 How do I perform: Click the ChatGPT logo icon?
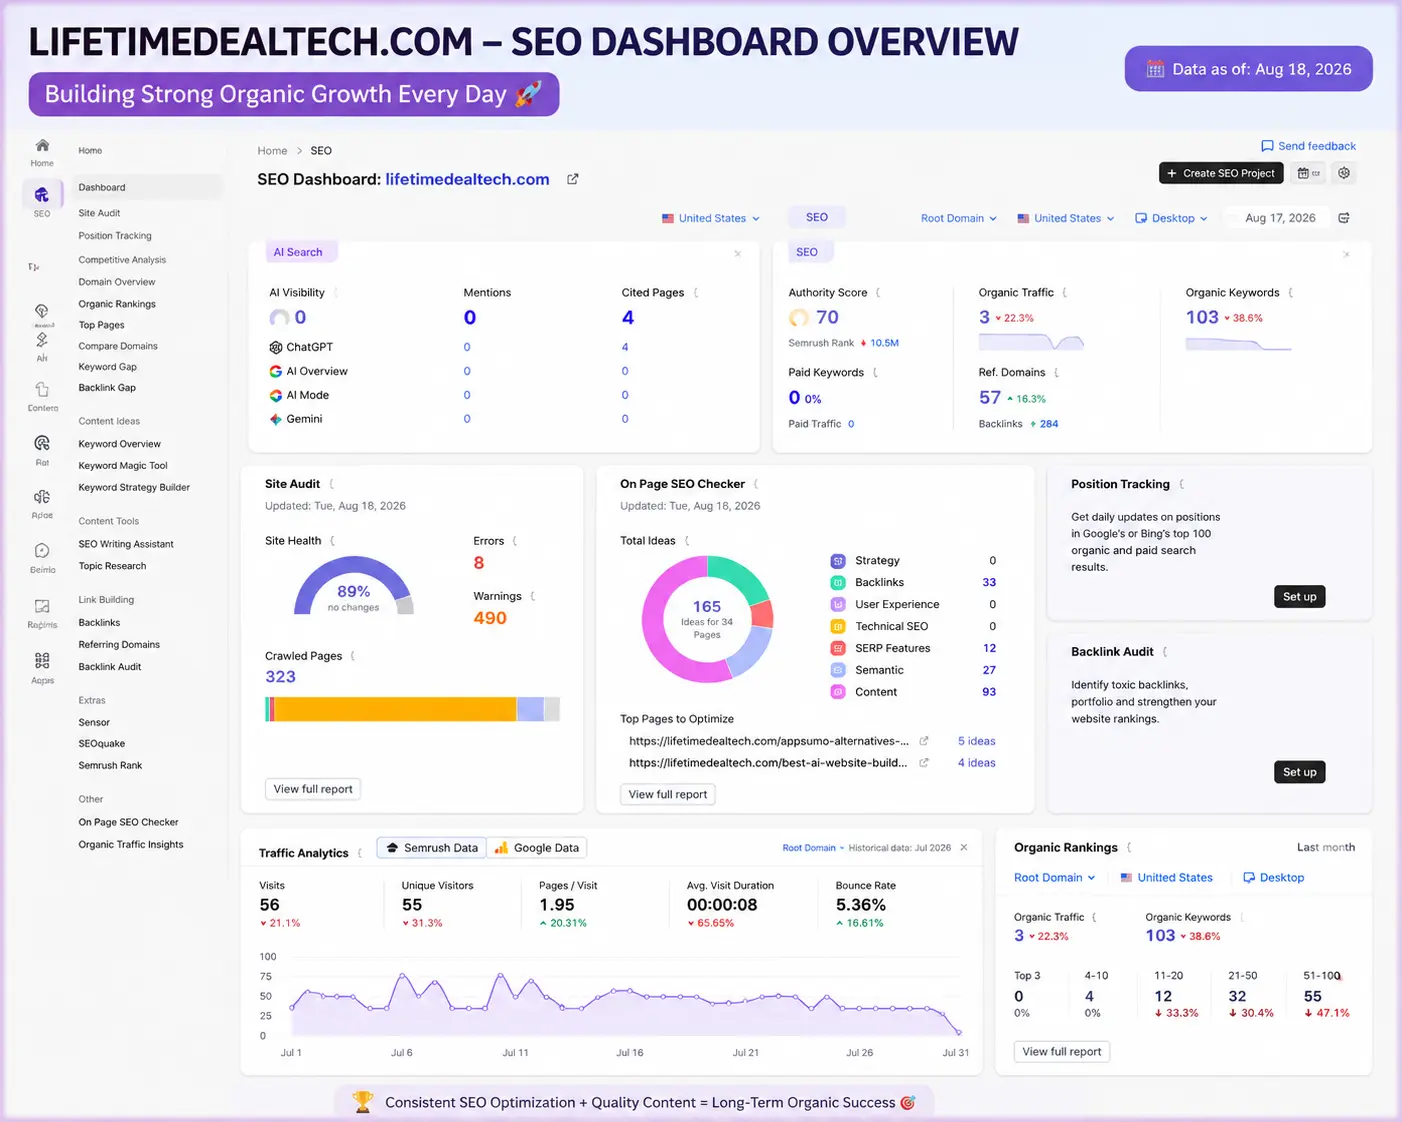pyautogui.click(x=275, y=347)
